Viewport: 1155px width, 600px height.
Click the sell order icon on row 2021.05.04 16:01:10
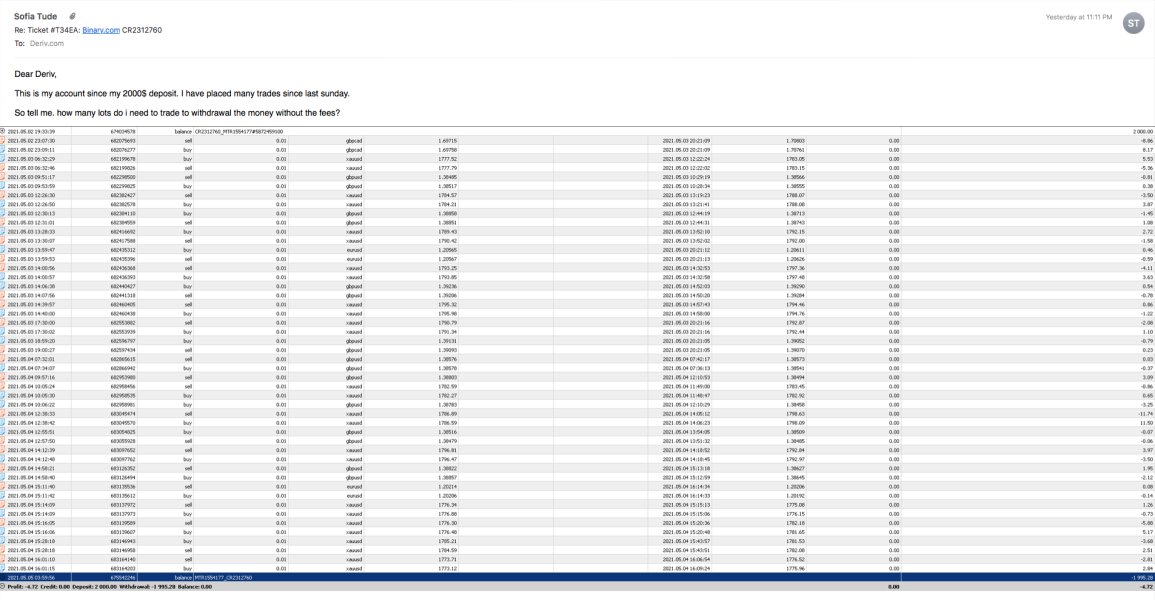coord(3,560)
